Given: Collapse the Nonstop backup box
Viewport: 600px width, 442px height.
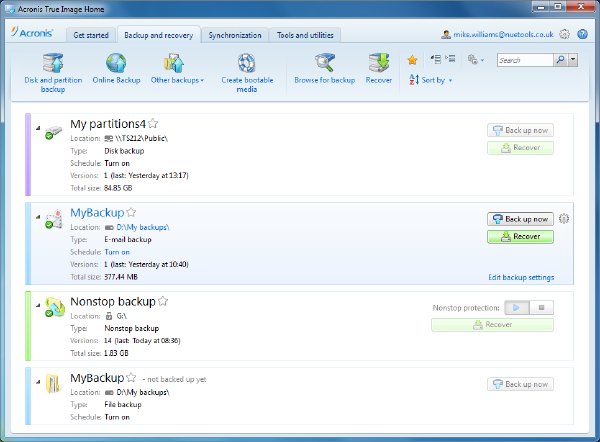Looking at the screenshot, I should 38,305.
